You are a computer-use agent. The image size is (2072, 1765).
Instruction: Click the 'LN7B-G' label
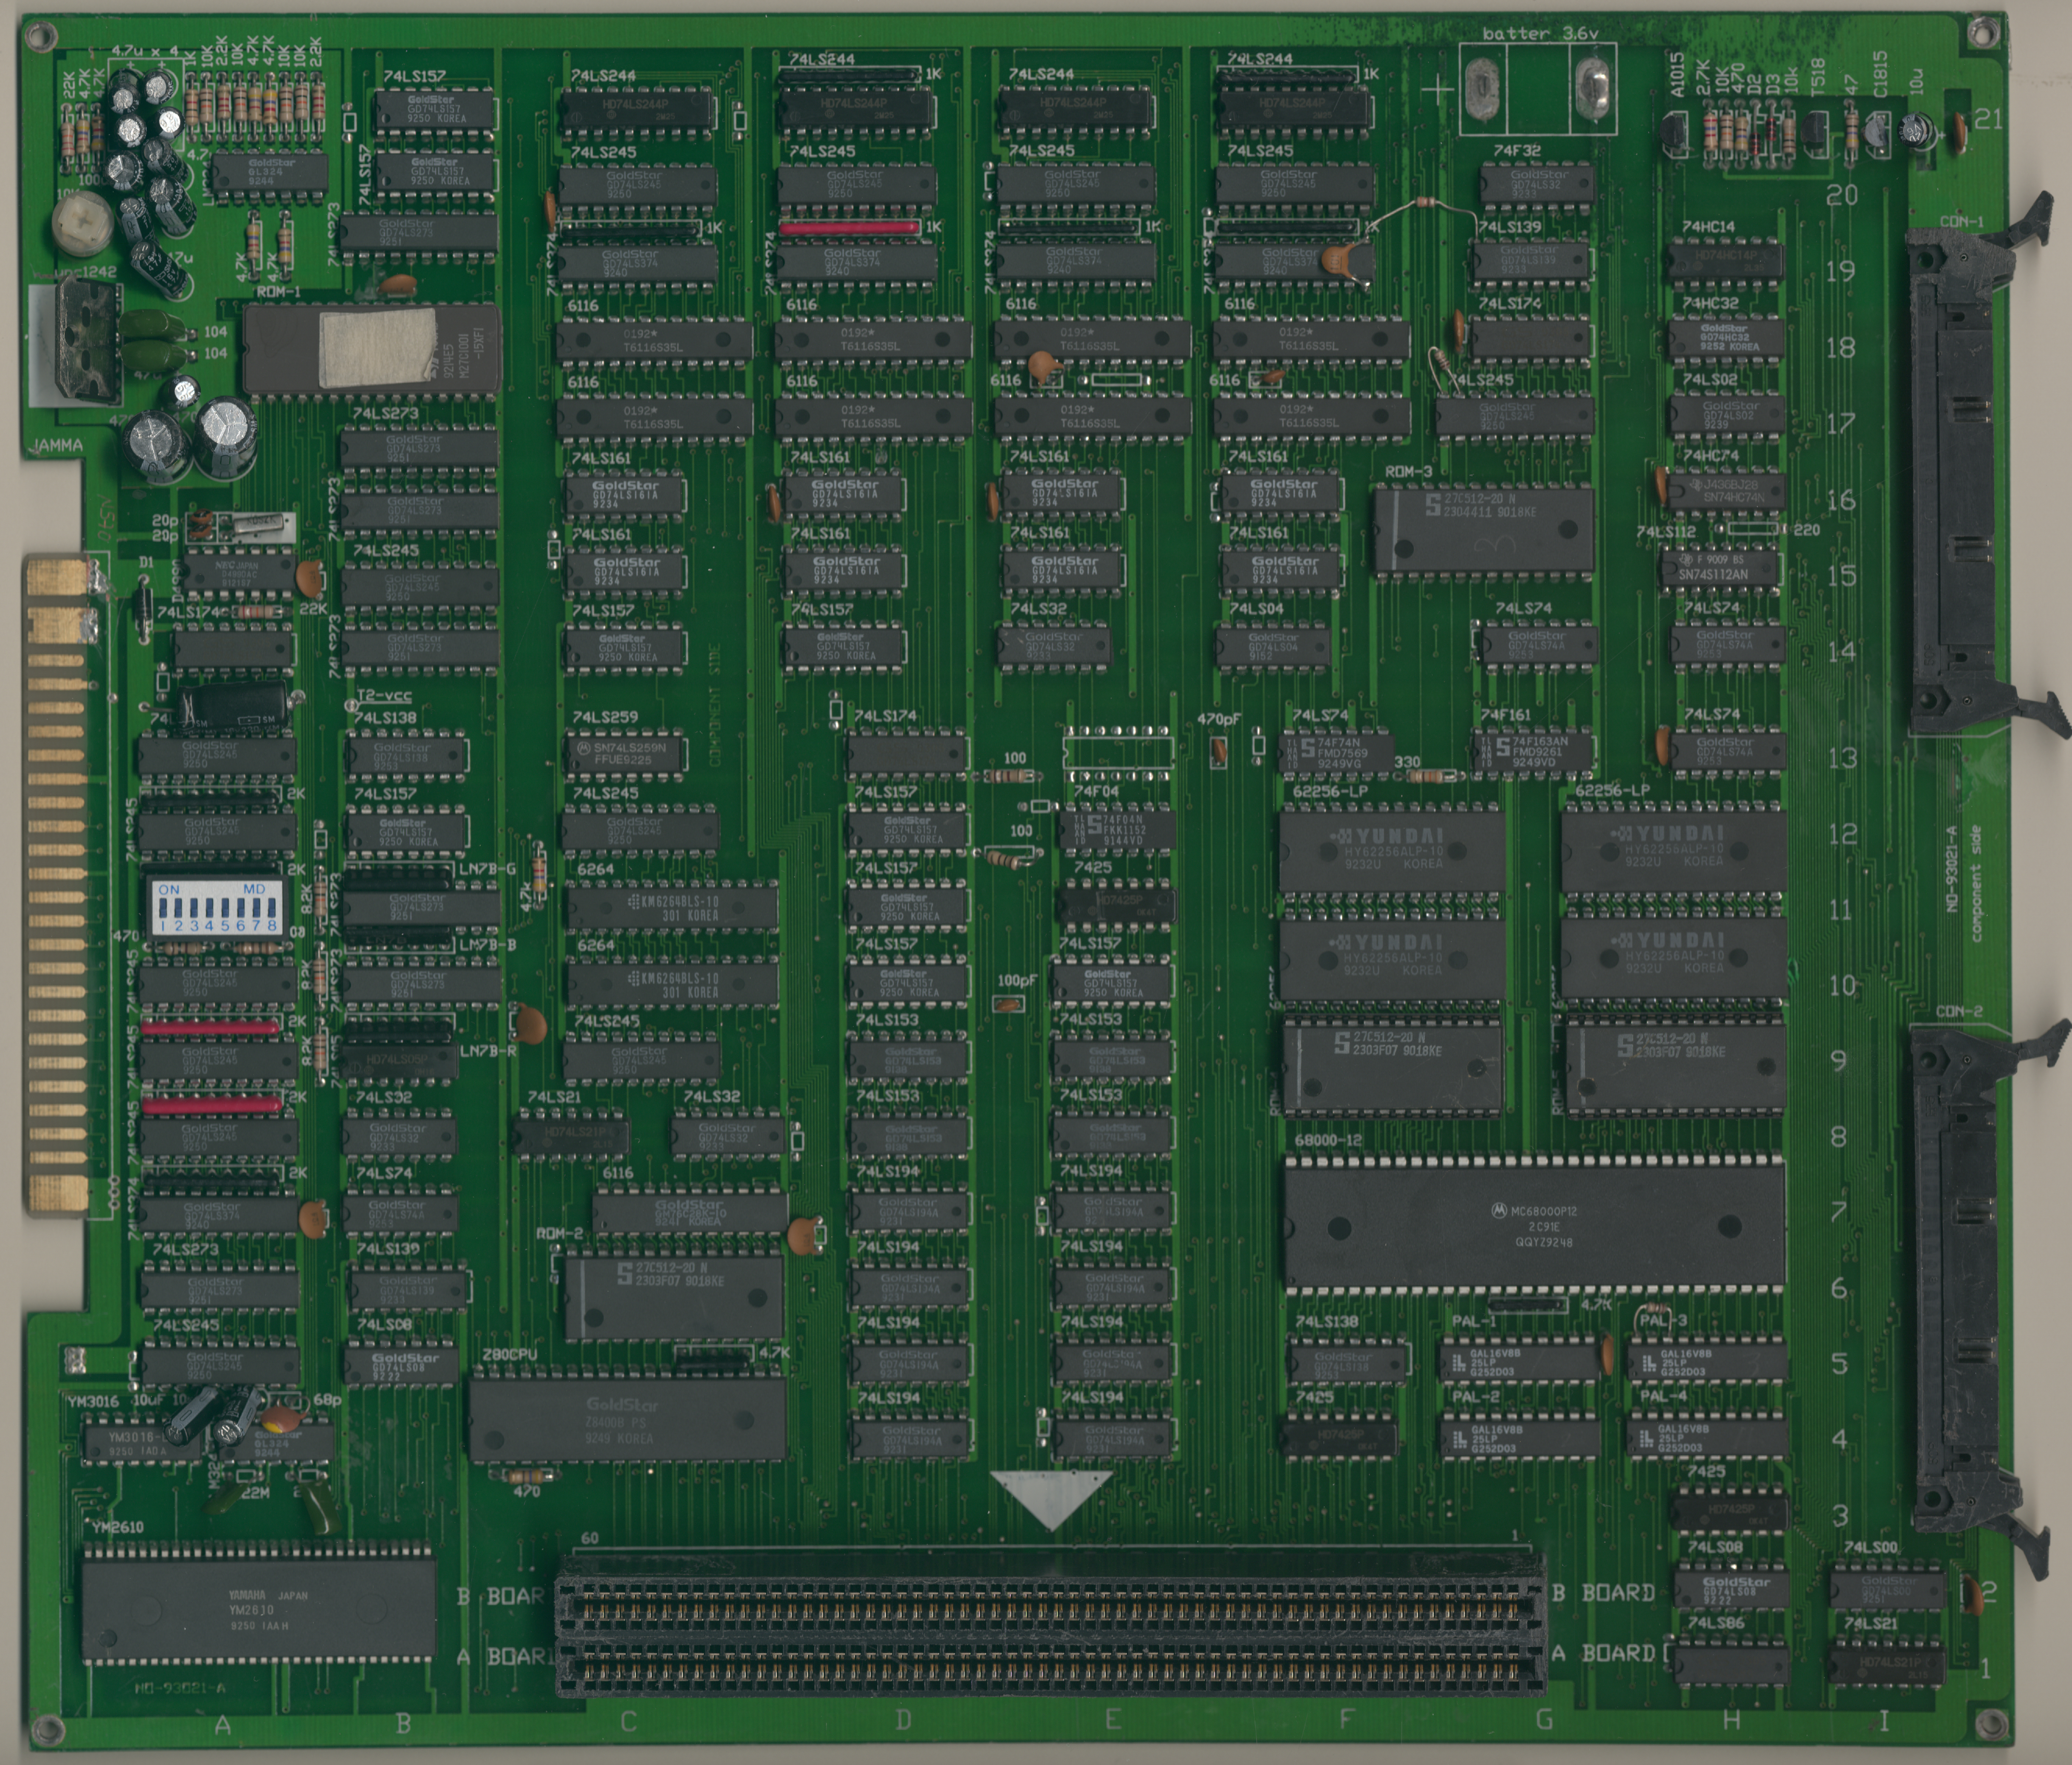click(487, 869)
